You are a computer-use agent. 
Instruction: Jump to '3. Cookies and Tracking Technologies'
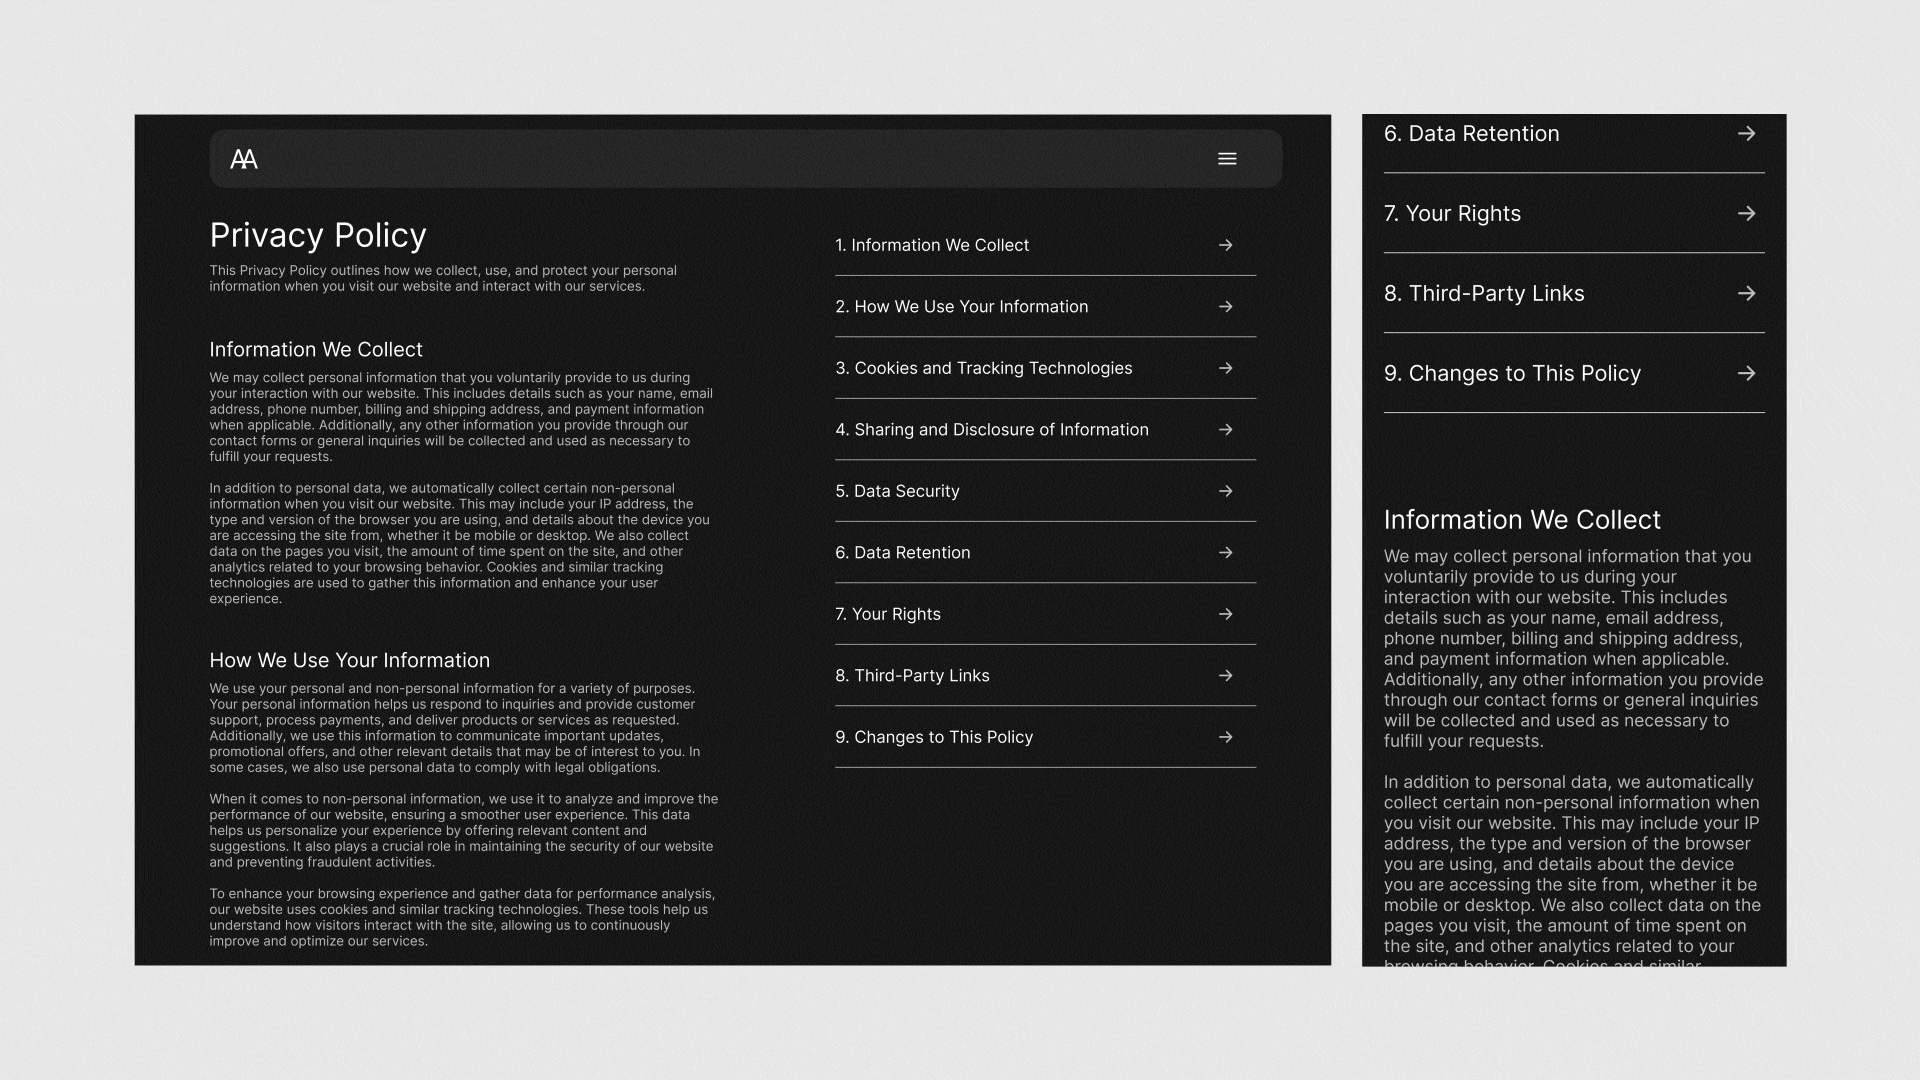click(983, 368)
